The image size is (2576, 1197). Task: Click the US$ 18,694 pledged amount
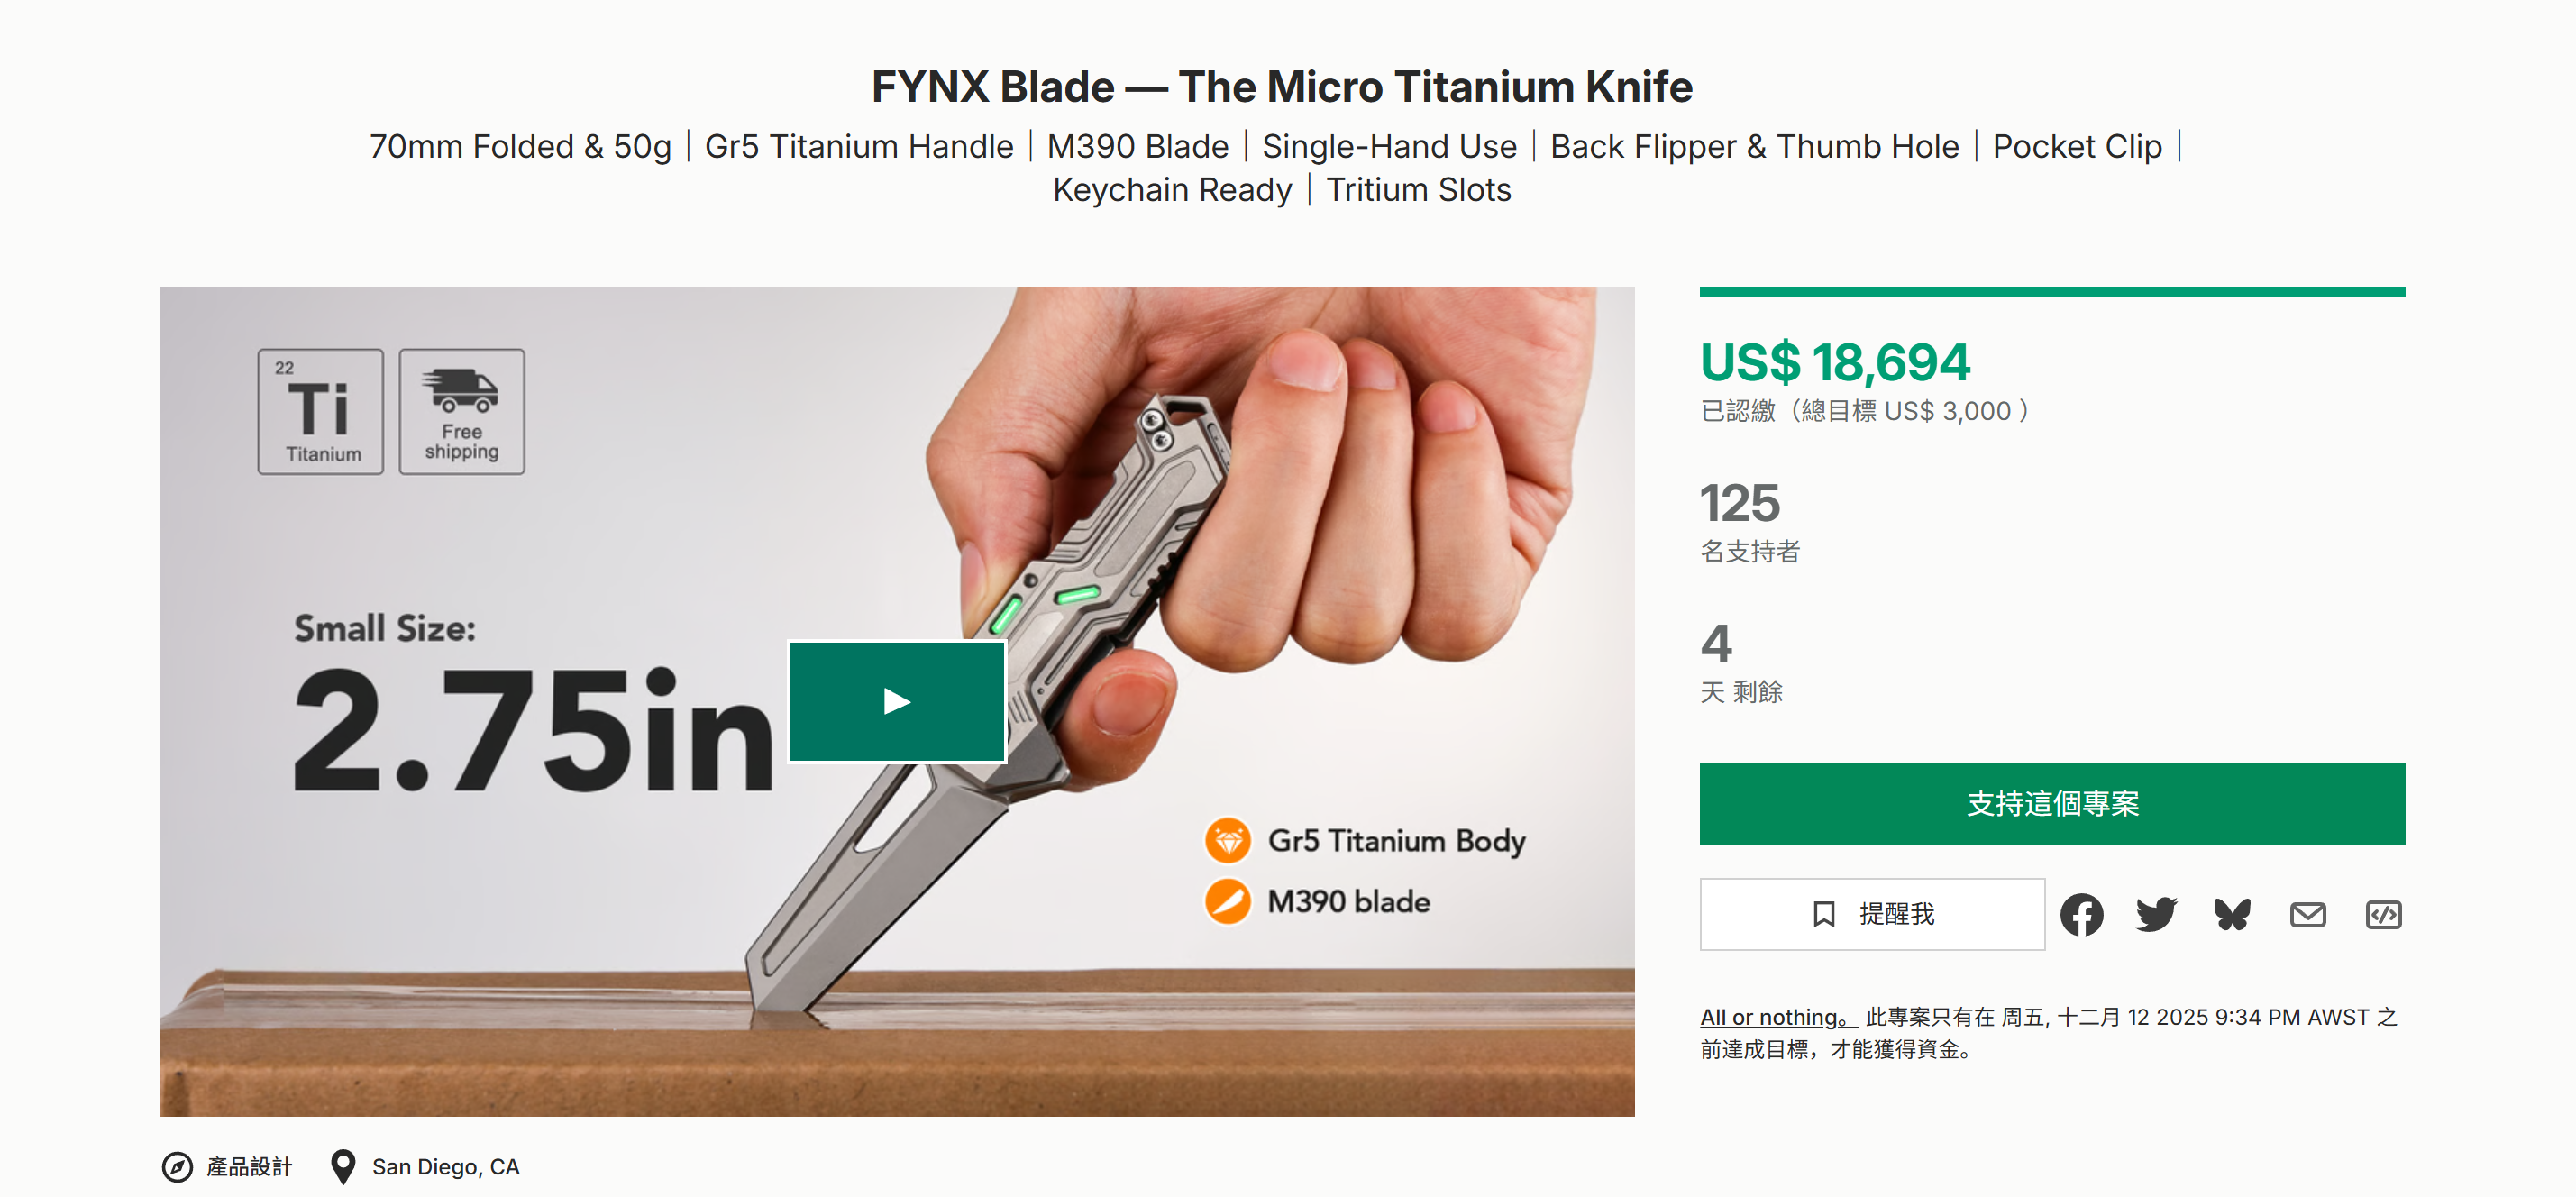(x=1834, y=362)
